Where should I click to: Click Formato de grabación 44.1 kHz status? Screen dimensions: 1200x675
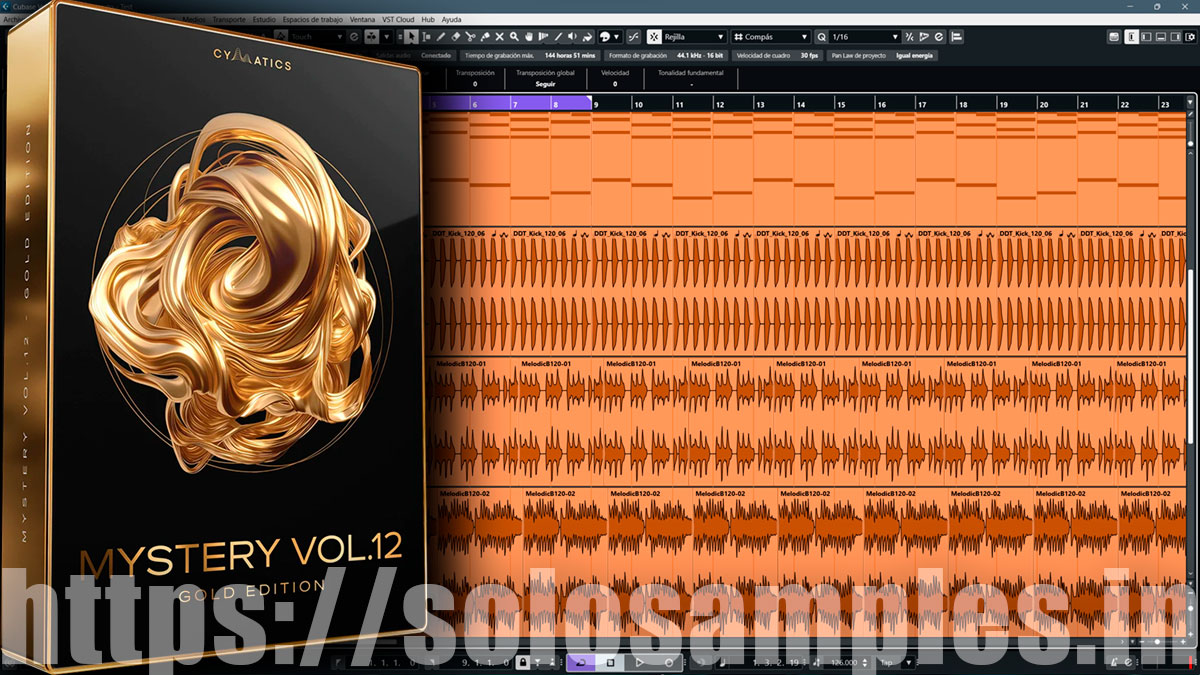tap(666, 56)
